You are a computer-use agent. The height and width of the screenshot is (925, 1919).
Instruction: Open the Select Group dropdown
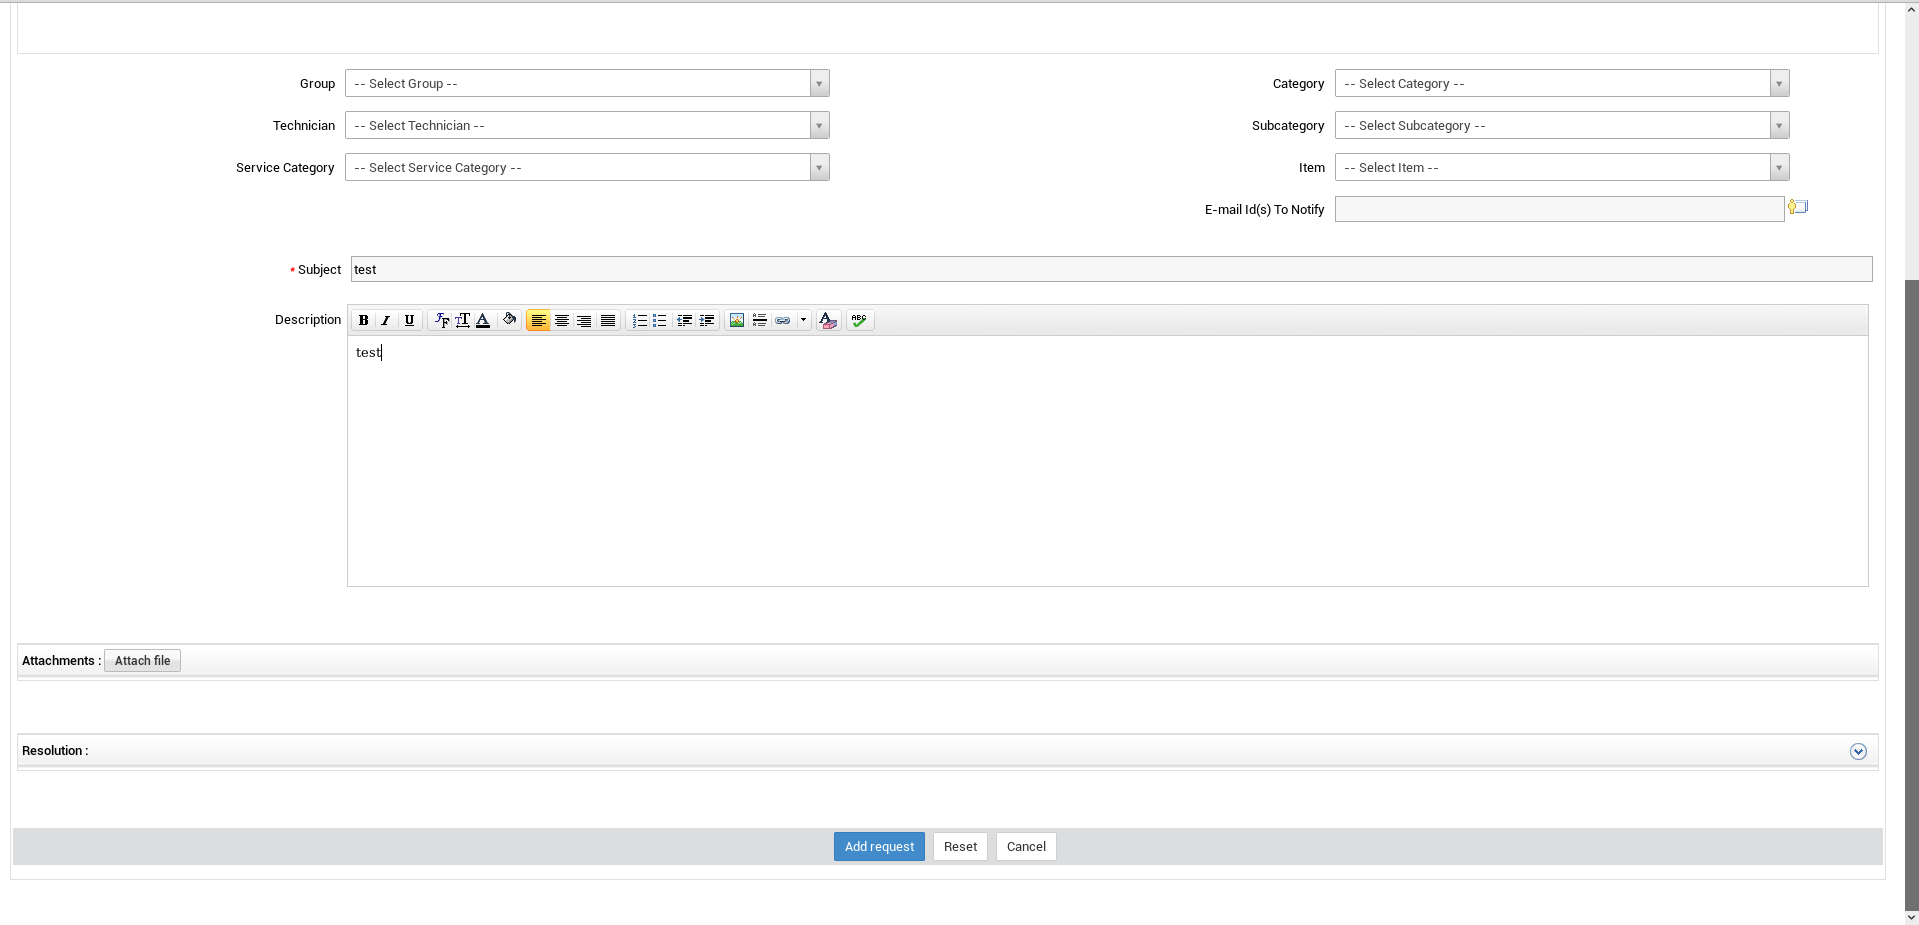(587, 84)
